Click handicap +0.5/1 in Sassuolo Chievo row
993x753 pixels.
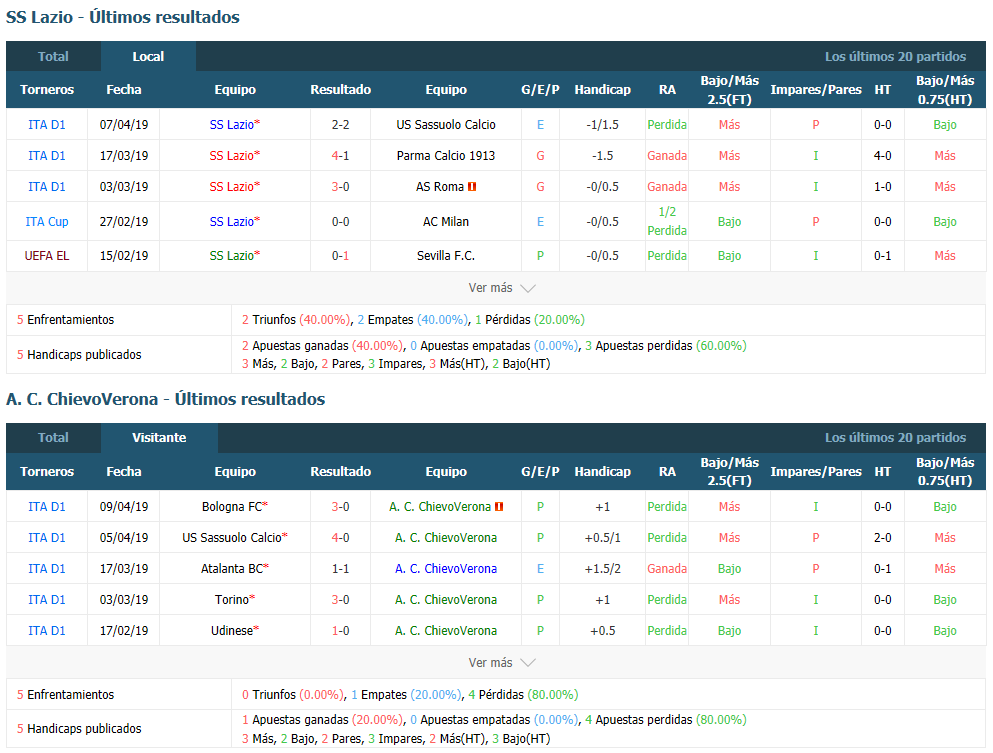click(602, 538)
